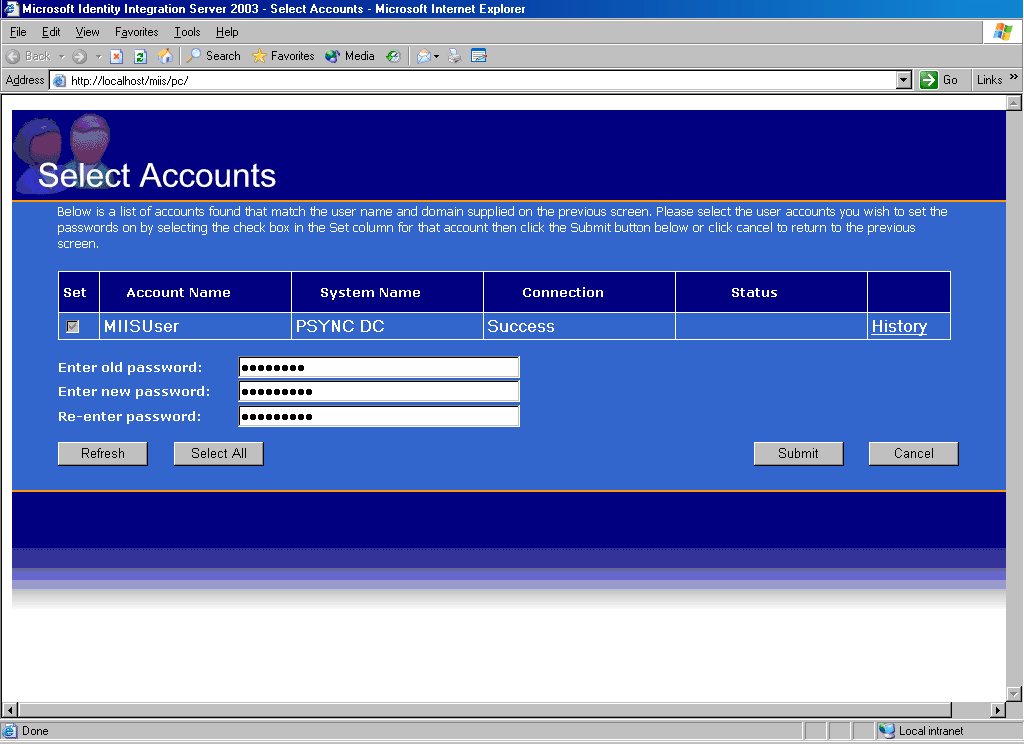Screen dimensions: 1024x744
Task: Open the Favorites star toolbar button
Action: coord(283,56)
